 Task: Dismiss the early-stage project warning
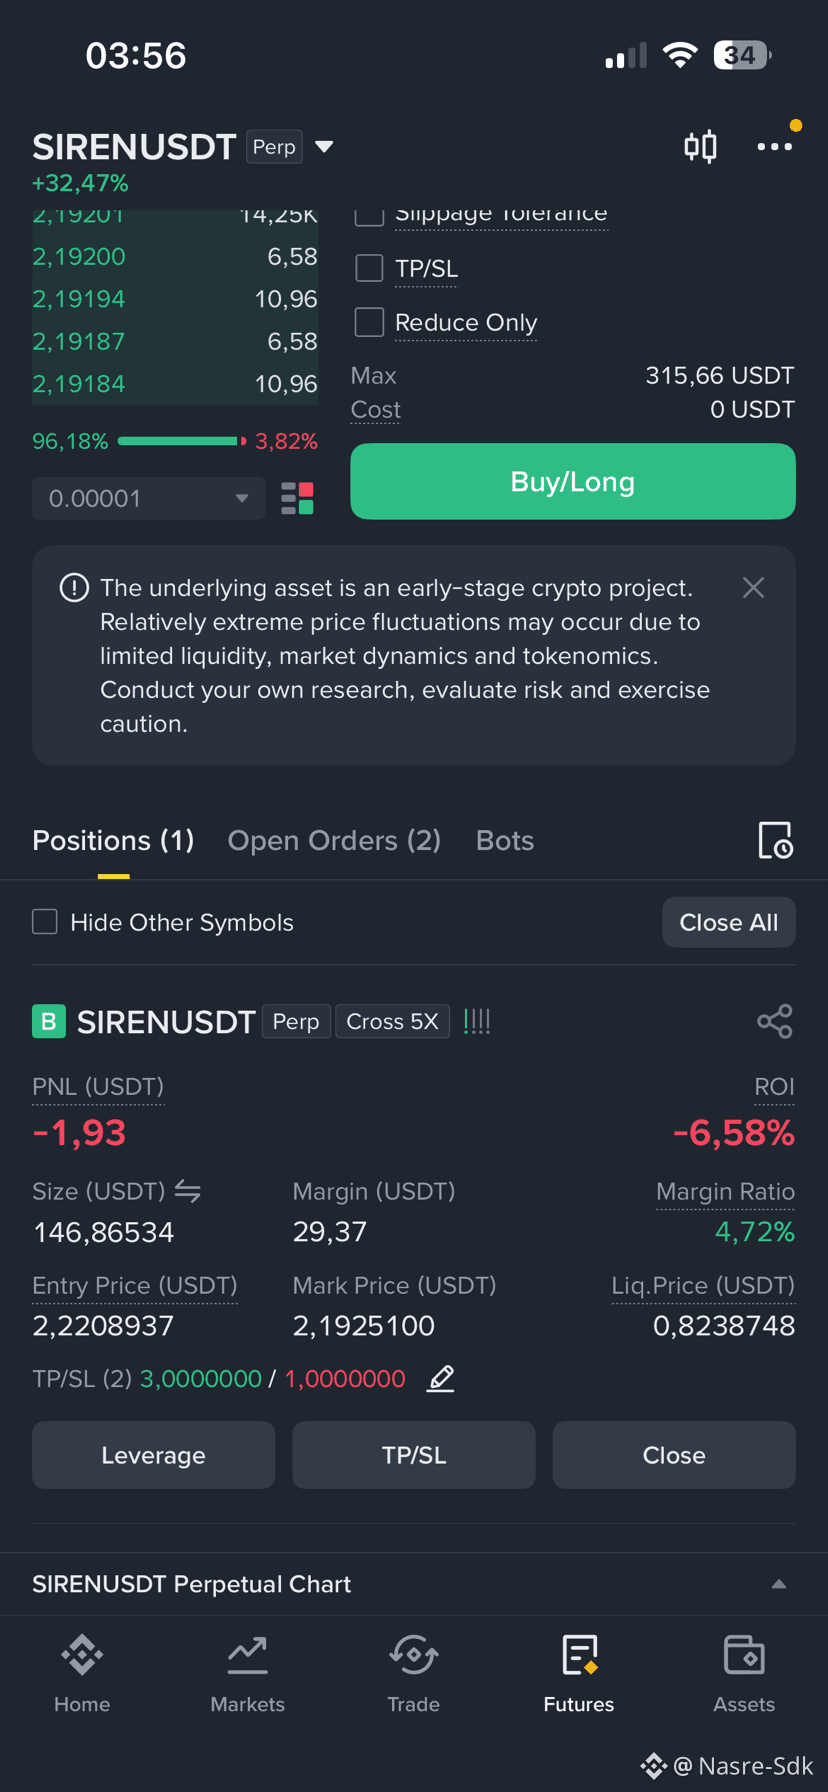(x=754, y=588)
